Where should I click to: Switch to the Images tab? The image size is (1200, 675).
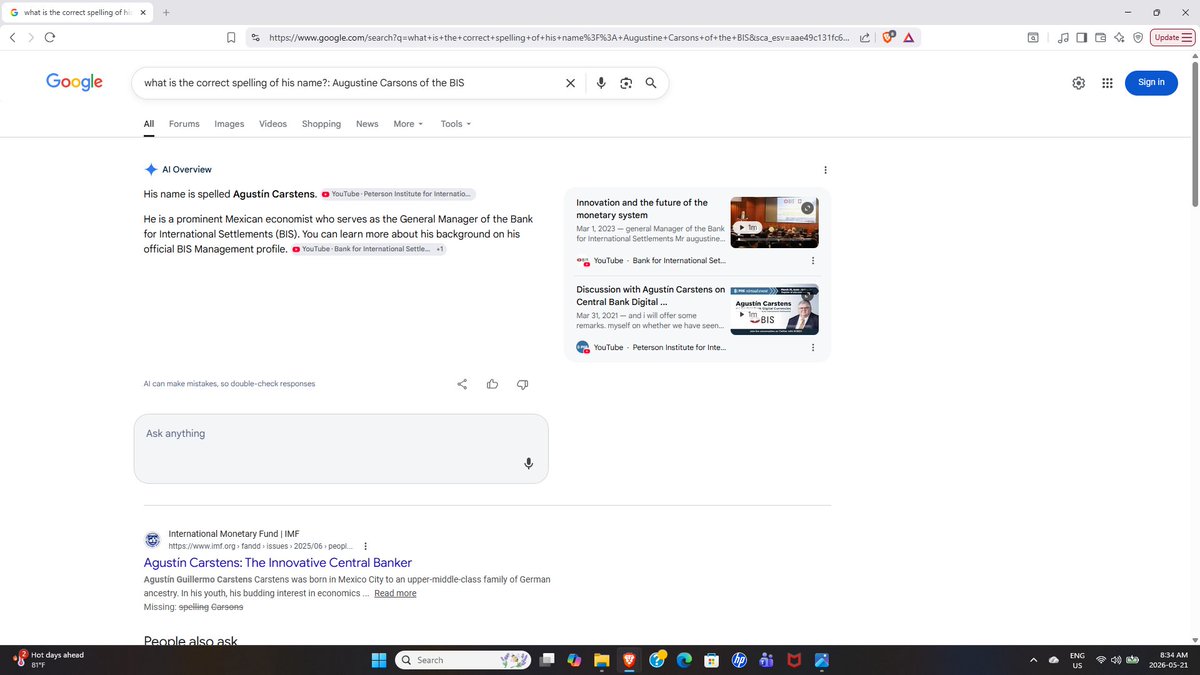click(x=229, y=124)
